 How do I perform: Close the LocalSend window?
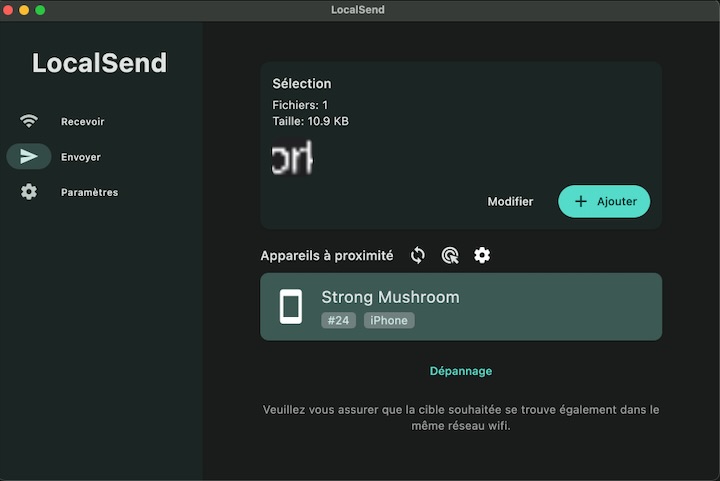(x=8, y=9)
